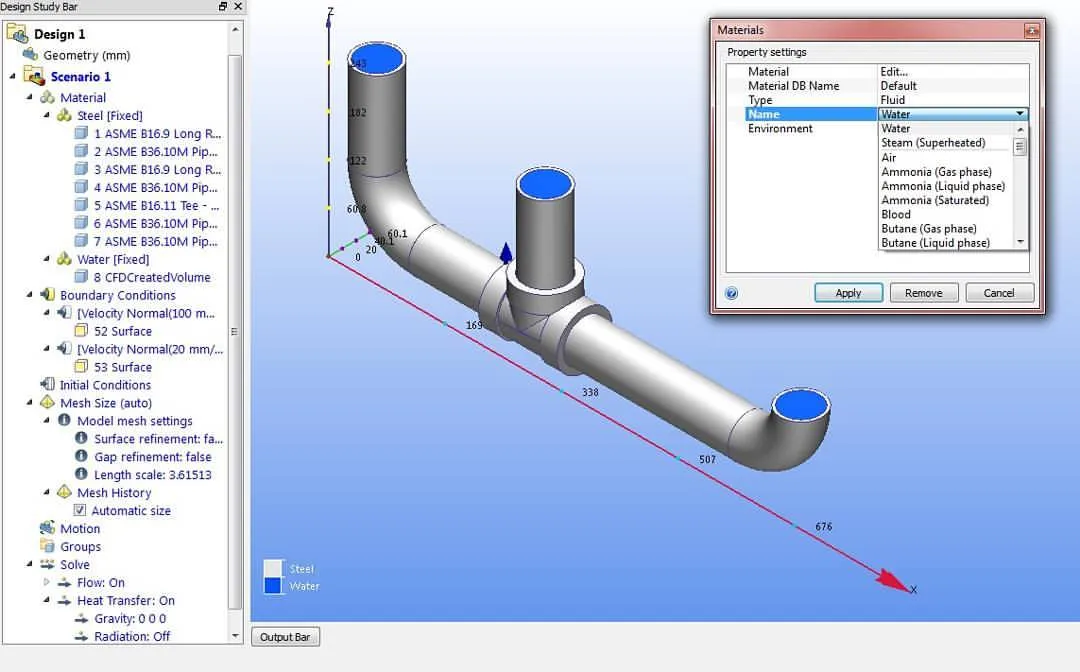Click the Apply button in Materials dialog
This screenshot has height=672, width=1080.
point(848,292)
